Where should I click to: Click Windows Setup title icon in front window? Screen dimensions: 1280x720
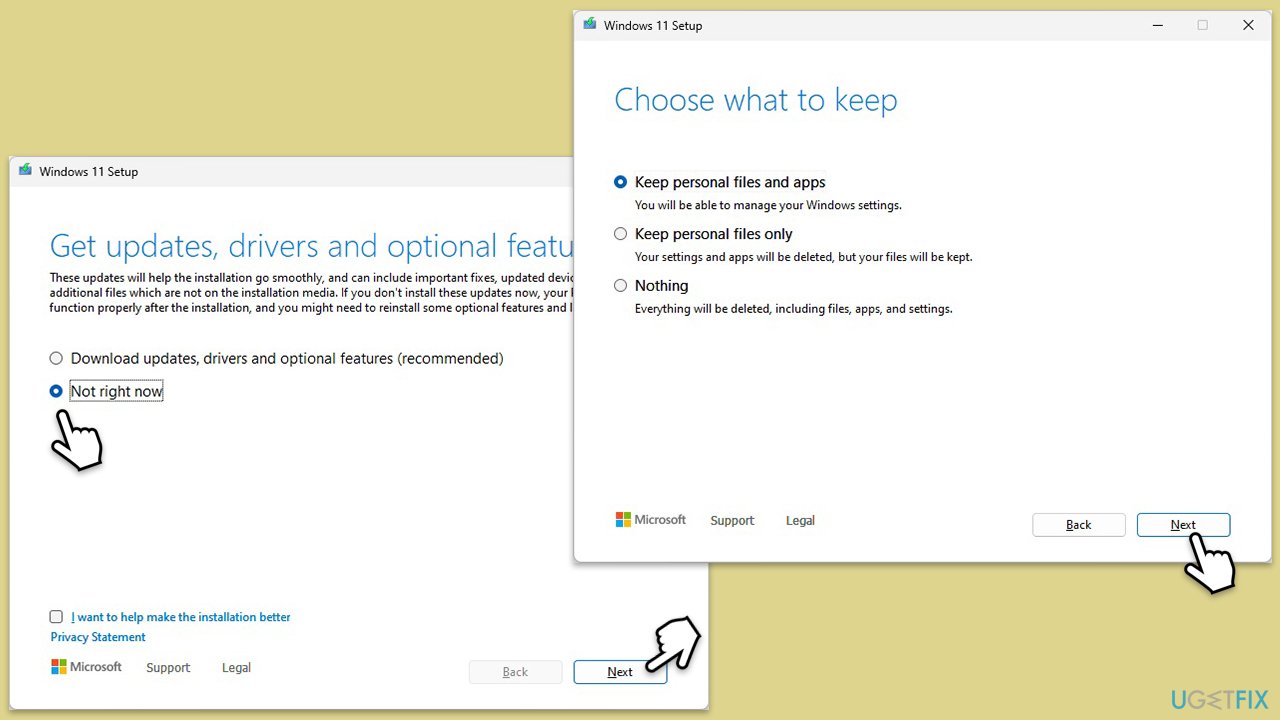tap(590, 25)
